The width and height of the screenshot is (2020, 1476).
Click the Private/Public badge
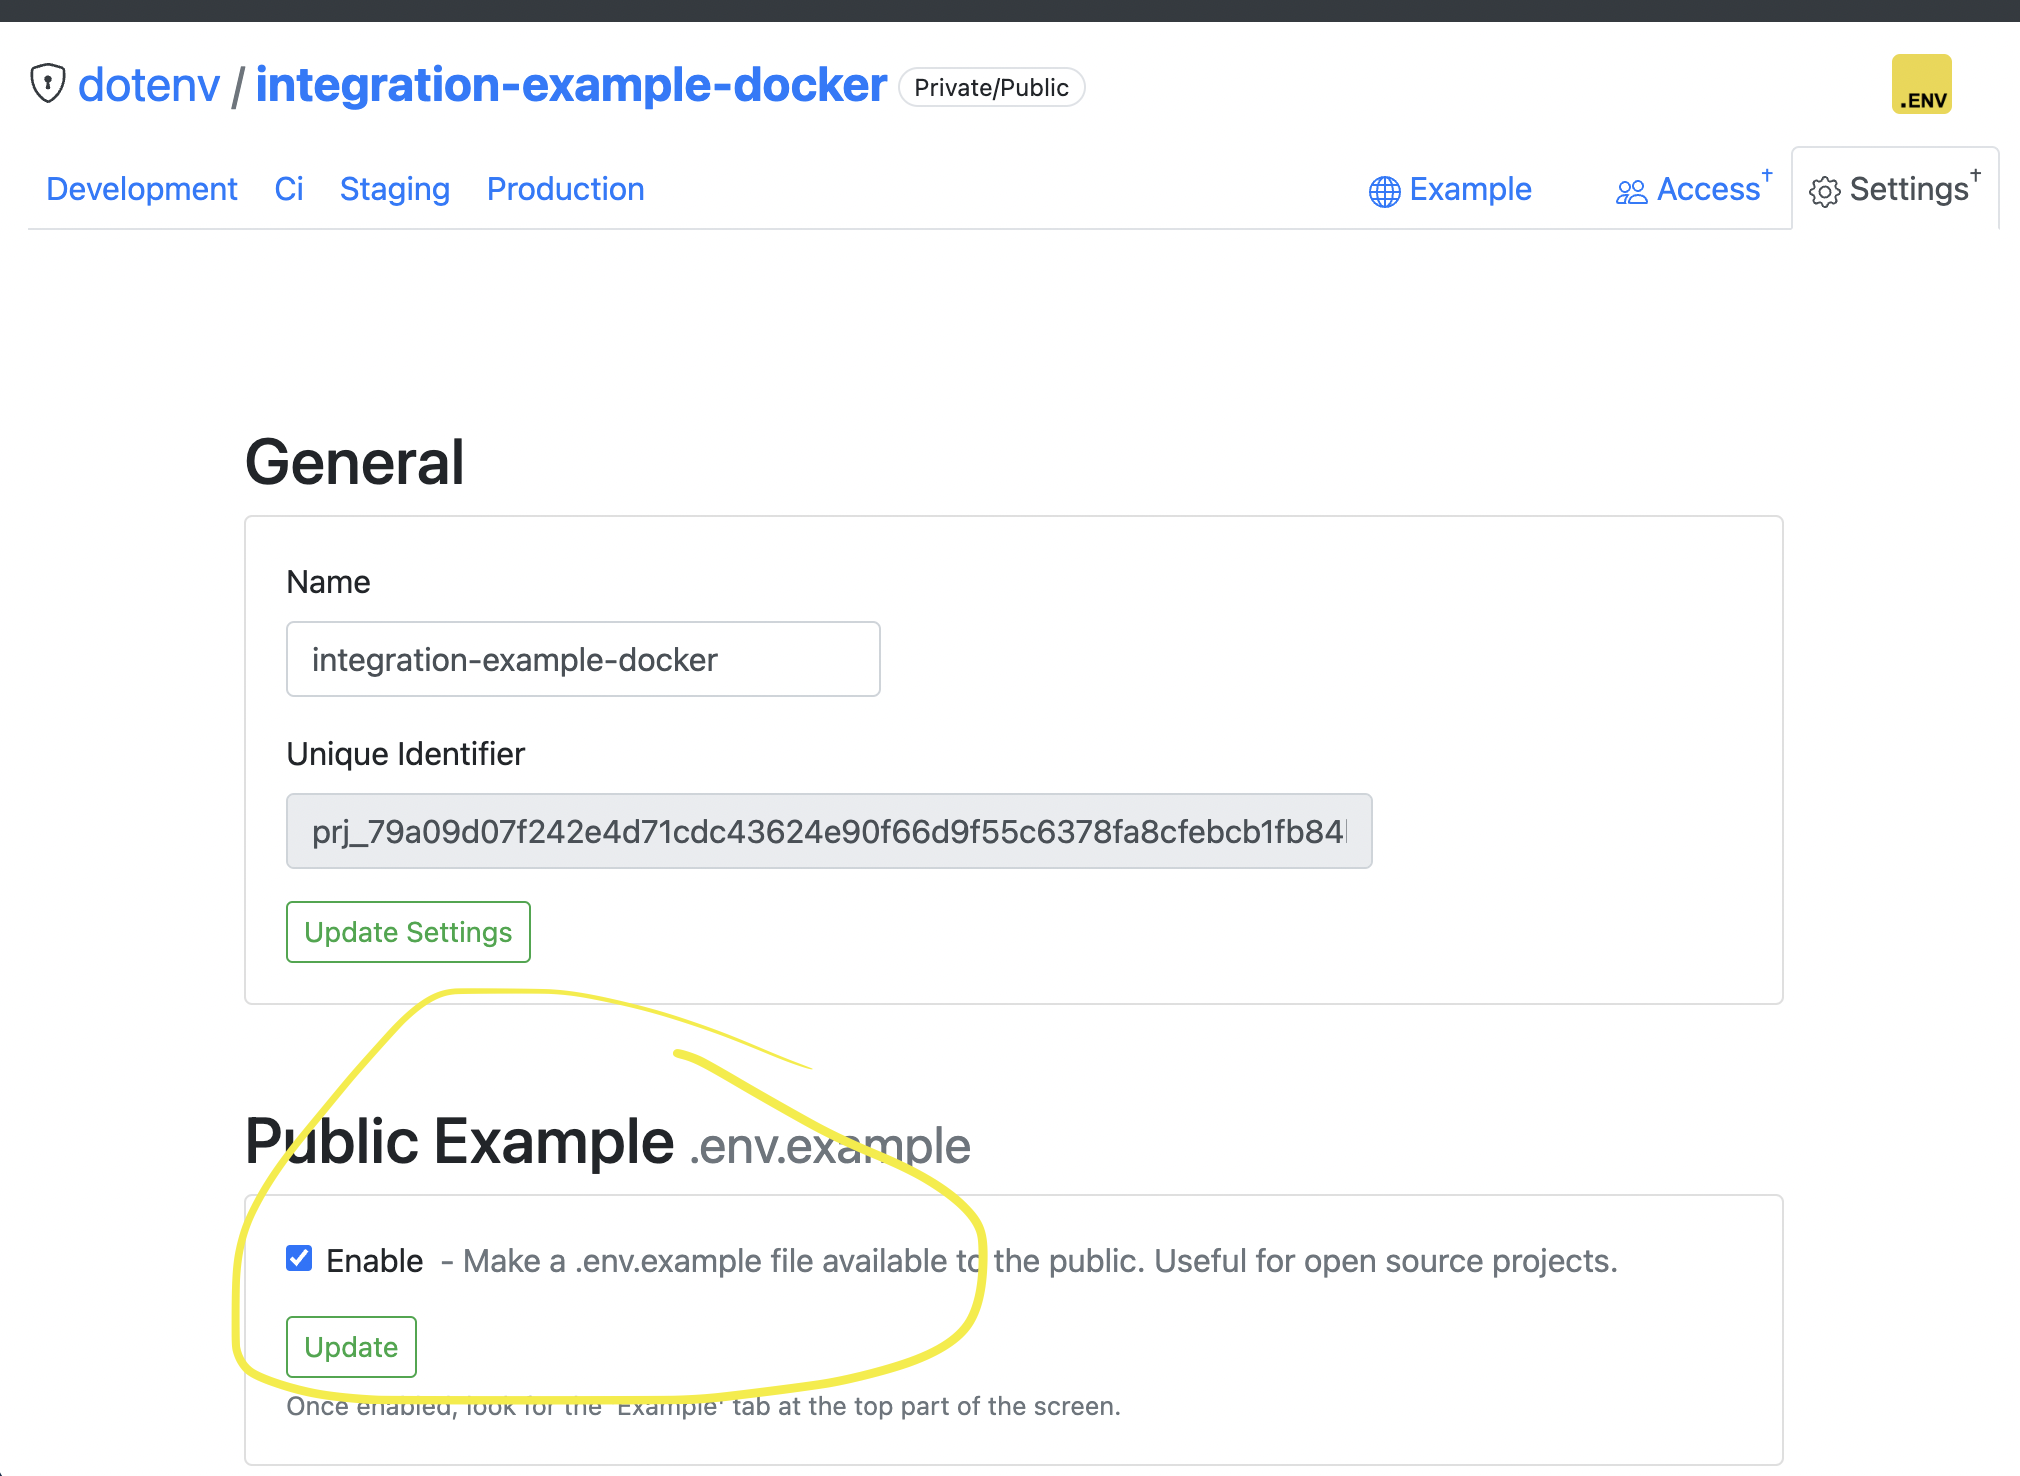click(x=991, y=88)
